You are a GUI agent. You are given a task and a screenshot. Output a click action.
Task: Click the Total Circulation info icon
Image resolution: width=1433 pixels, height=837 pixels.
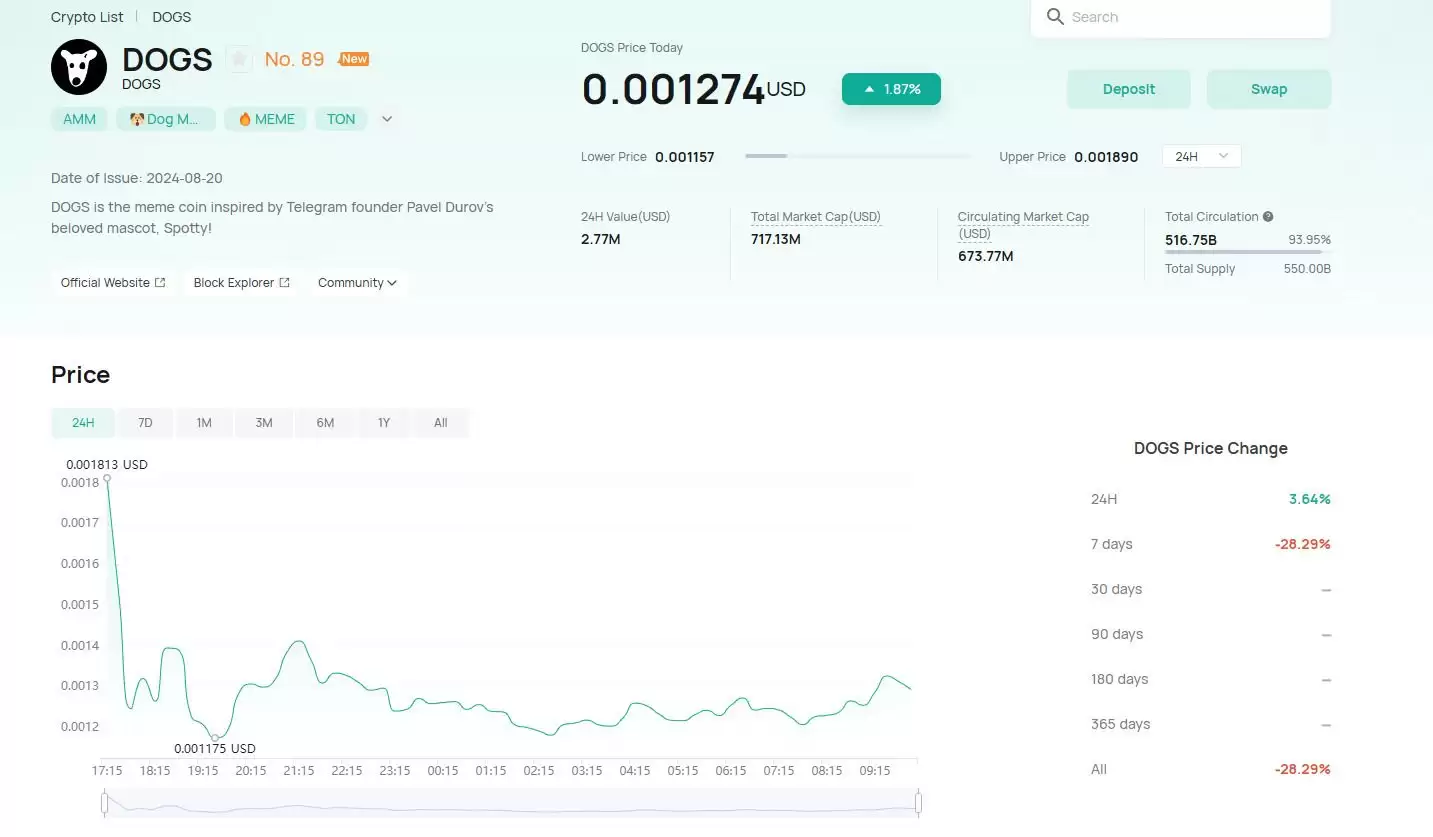[x=1268, y=216]
